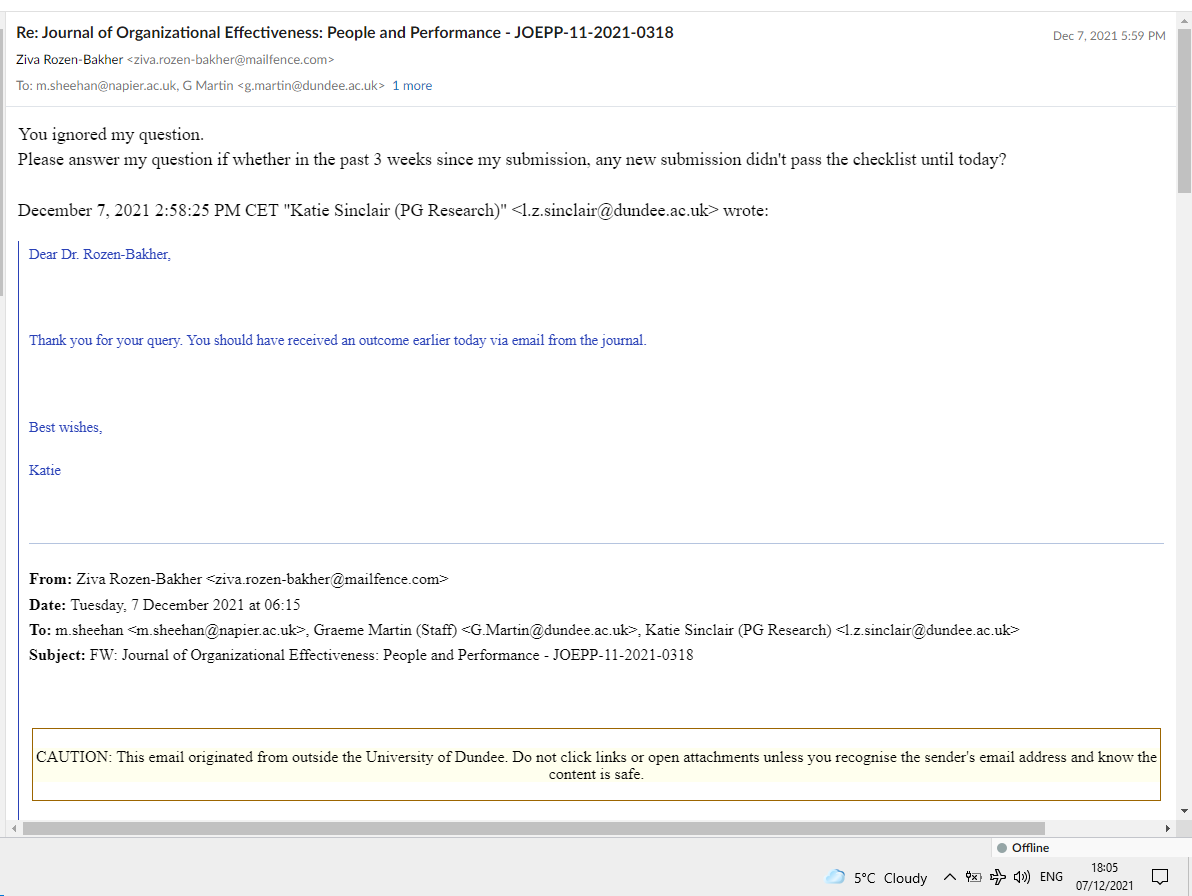Click the signature 'Katie'
This screenshot has width=1192, height=896.
click(x=45, y=470)
